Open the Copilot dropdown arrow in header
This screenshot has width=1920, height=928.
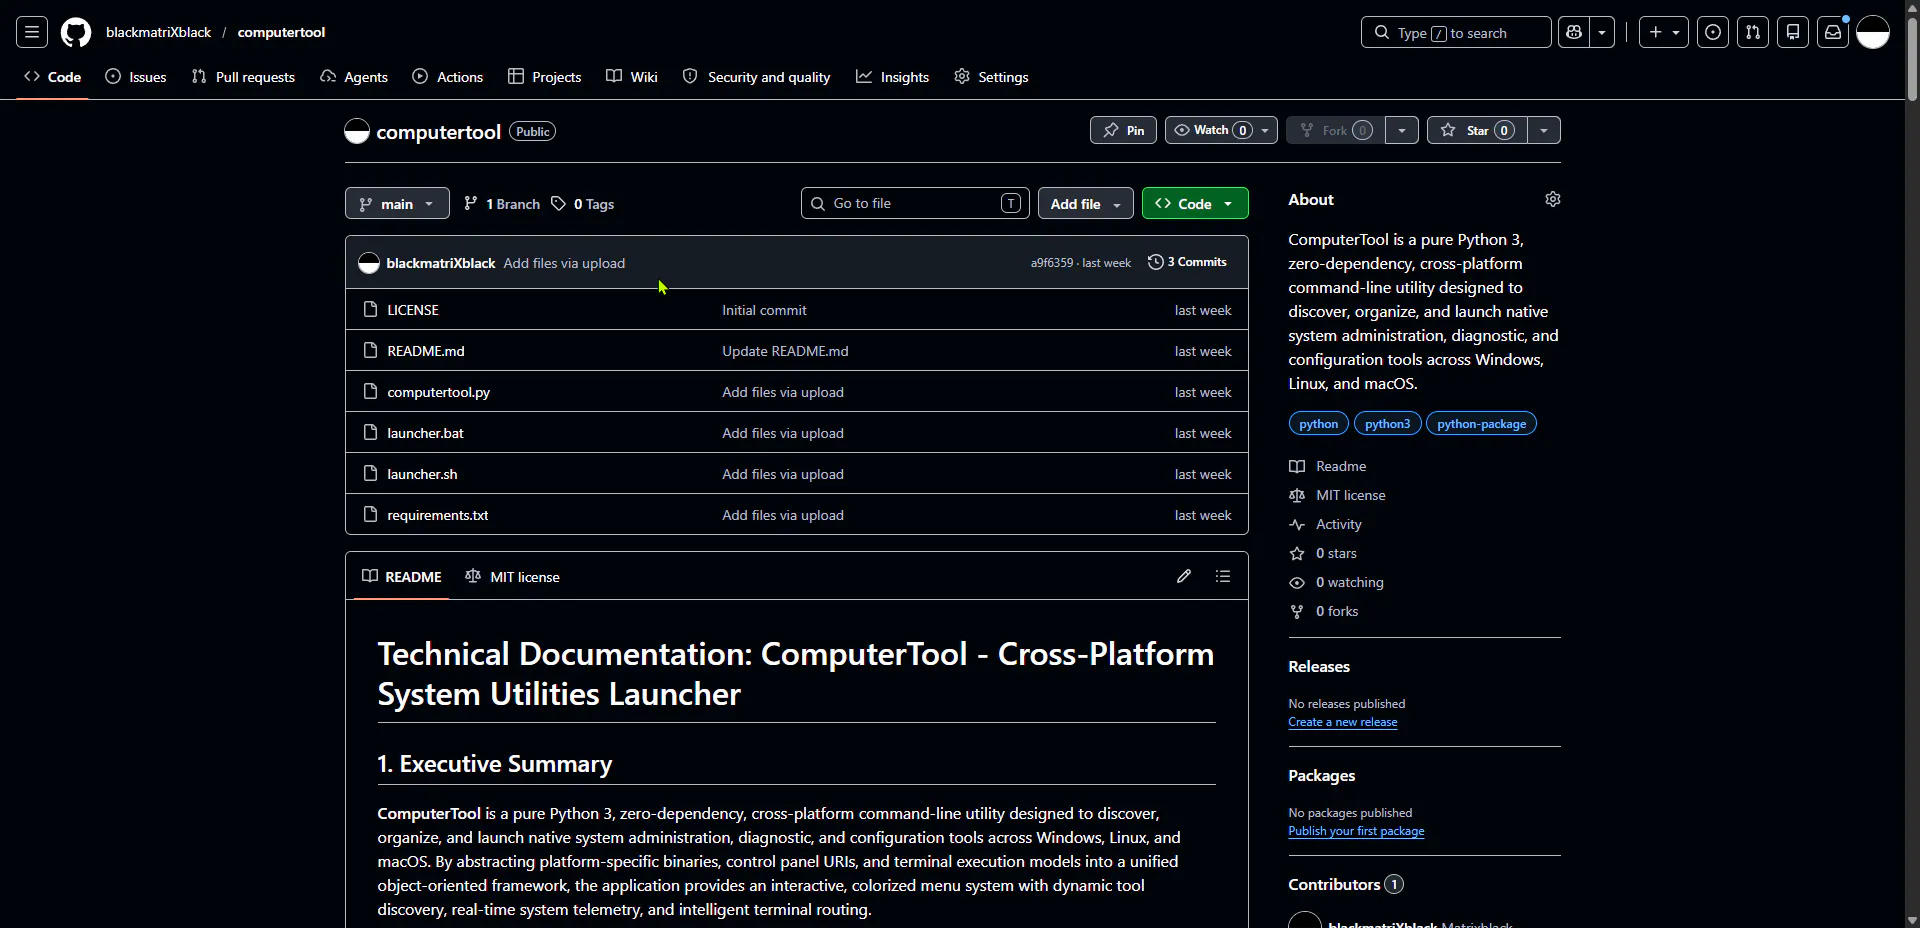pyautogui.click(x=1602, y=32)
